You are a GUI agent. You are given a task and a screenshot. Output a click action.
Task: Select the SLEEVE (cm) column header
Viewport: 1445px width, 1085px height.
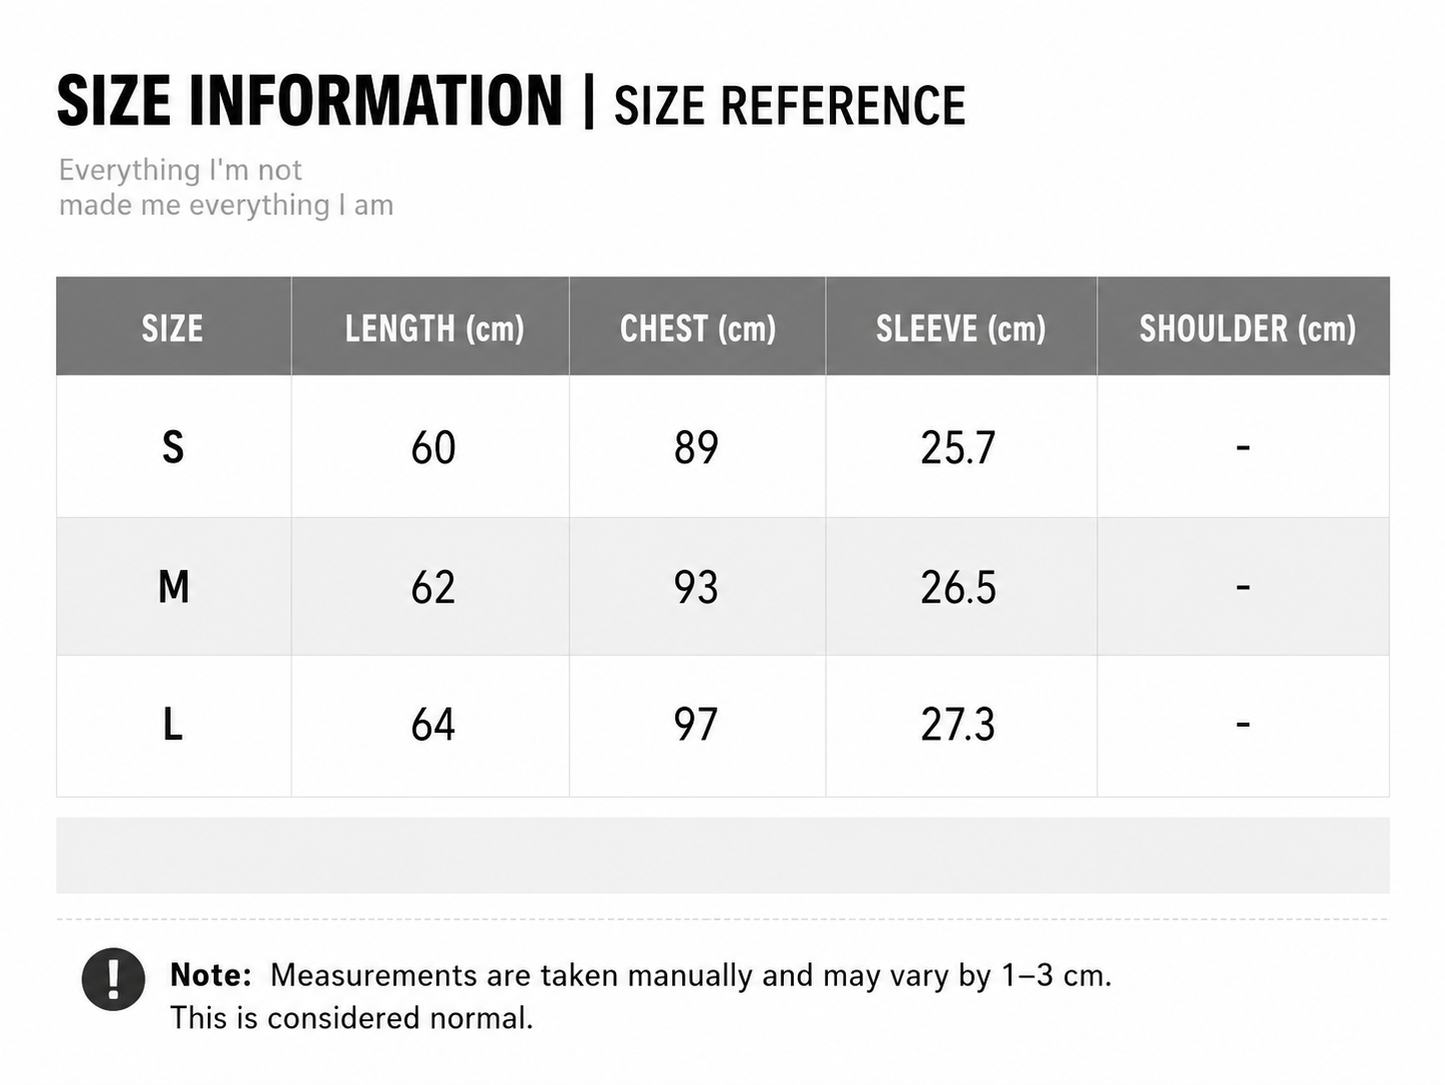pos(961,328)
